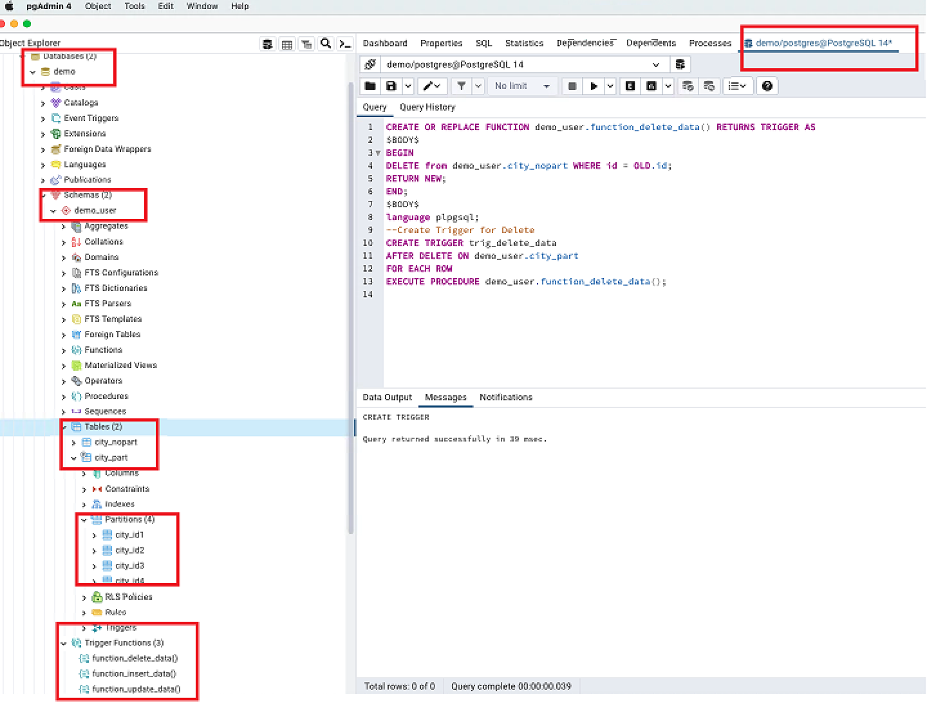Expand the Functions tree node

63,350
